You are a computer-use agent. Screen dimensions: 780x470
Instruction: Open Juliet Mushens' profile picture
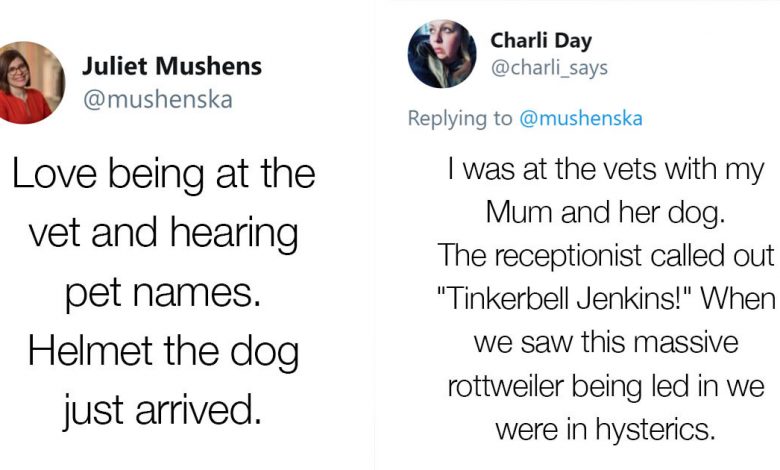click(x=28, y=83)
